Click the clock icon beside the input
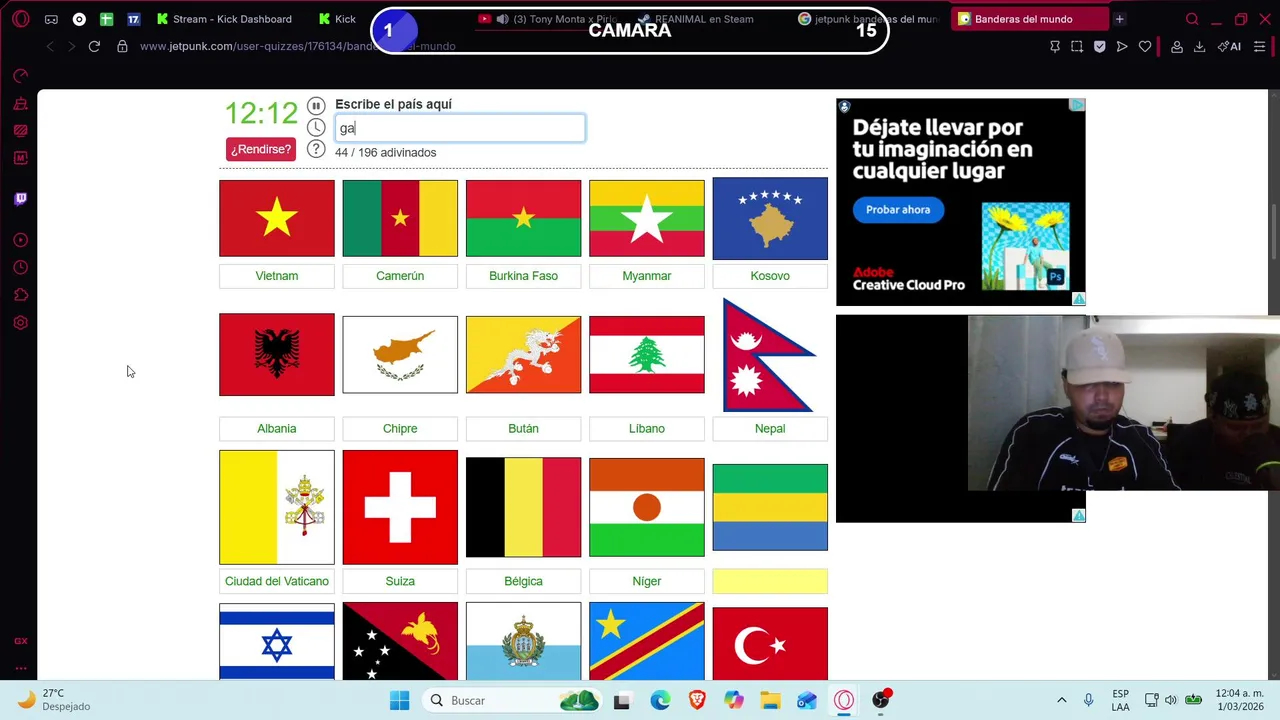The image size is (1280, 720). [x=316, y=127]
